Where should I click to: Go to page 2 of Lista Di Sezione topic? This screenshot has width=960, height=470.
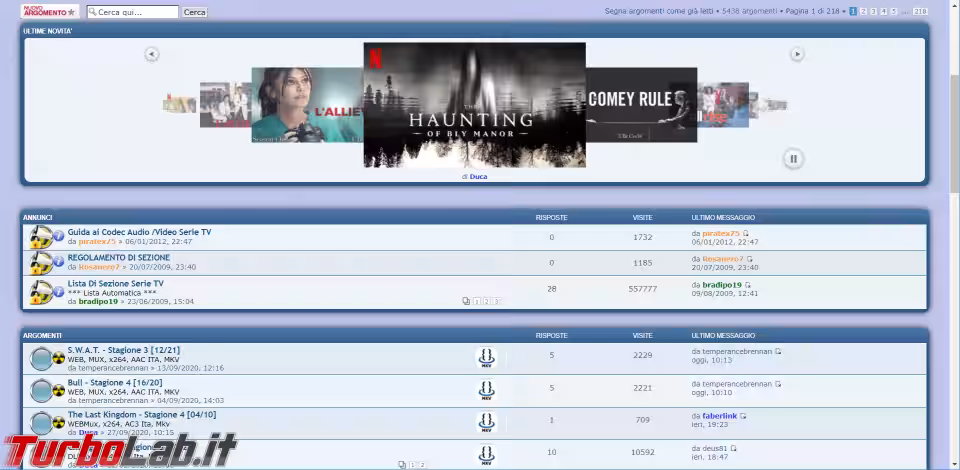pyautogui.click(x=487, y=301)
